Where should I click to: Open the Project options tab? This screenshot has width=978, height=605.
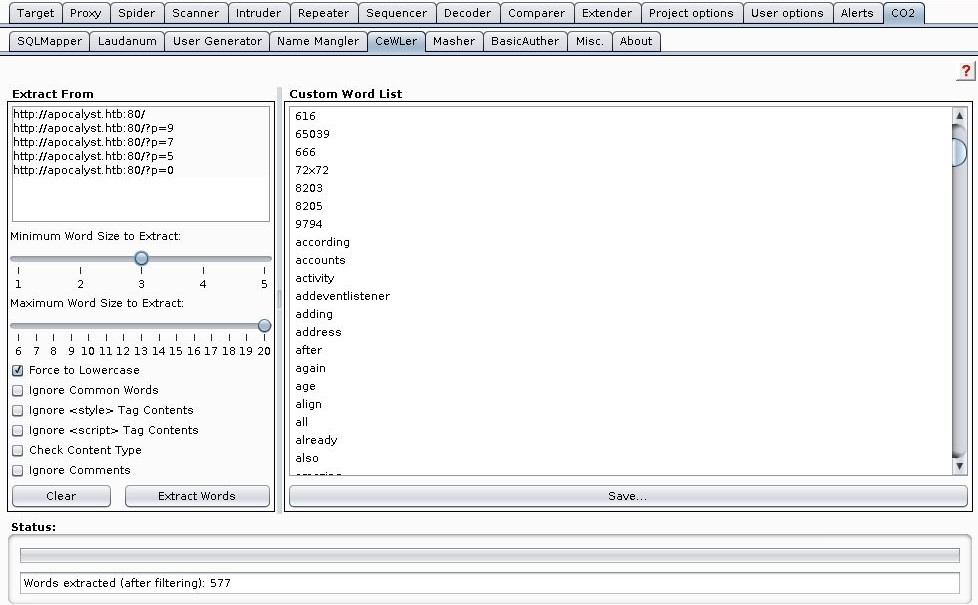coord(691,13)
